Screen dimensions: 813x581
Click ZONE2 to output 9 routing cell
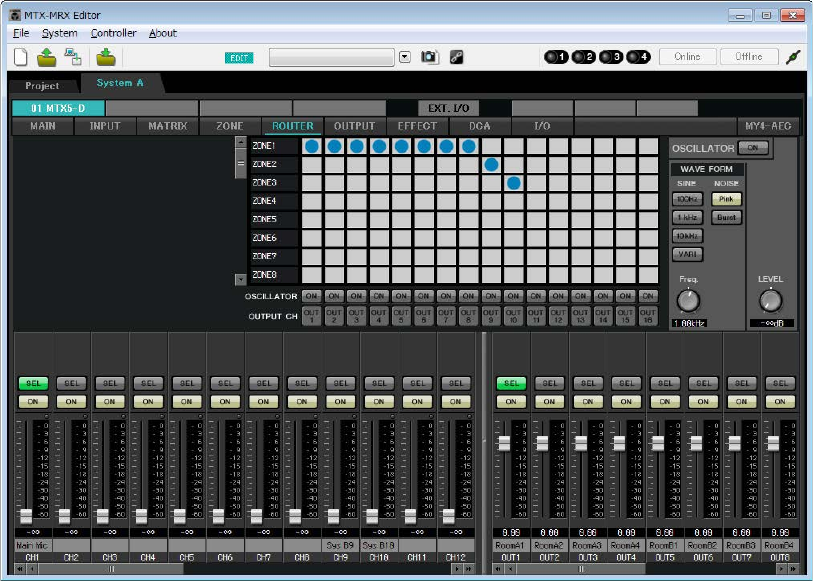491,164
